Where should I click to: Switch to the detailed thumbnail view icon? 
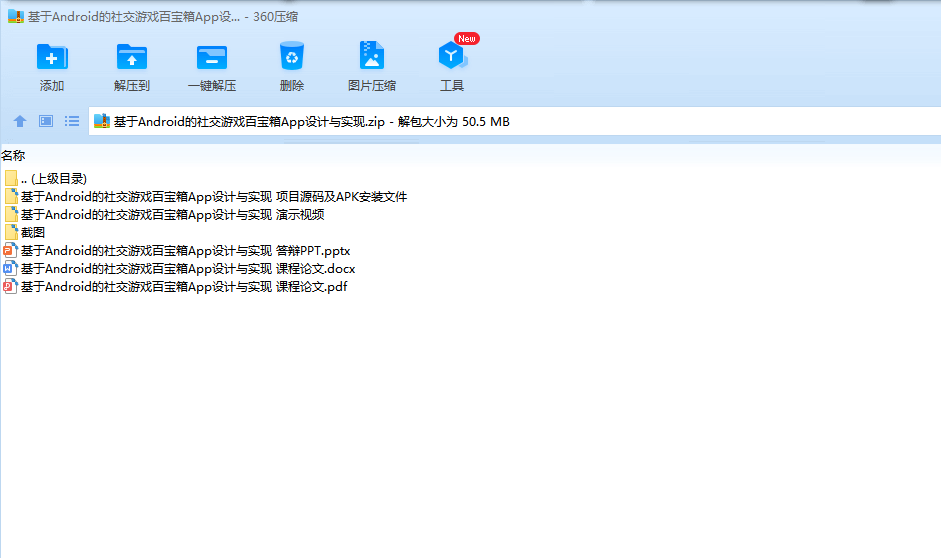tap(46, 121)
